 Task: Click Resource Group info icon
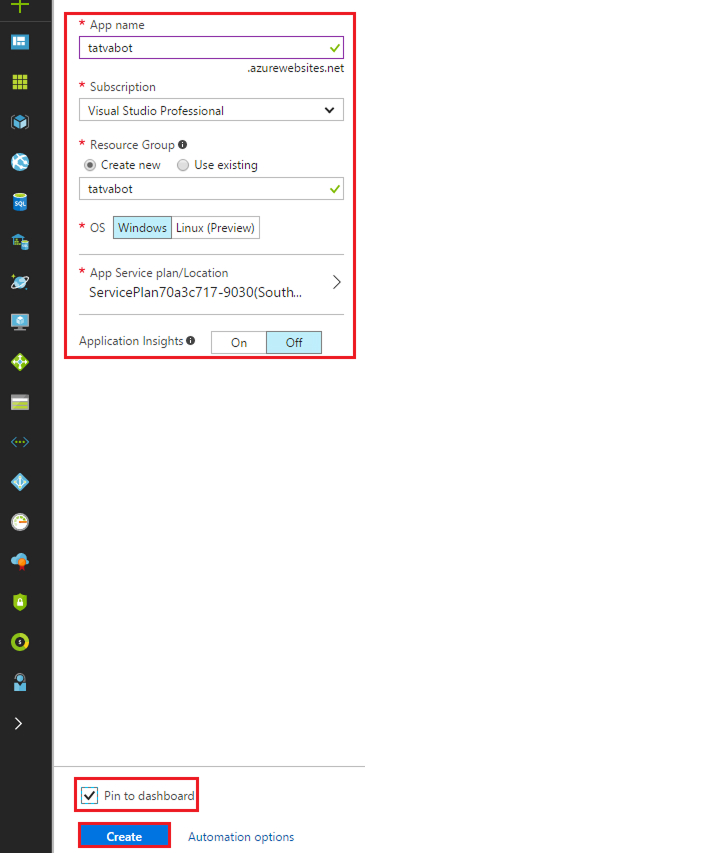point(183,144)
